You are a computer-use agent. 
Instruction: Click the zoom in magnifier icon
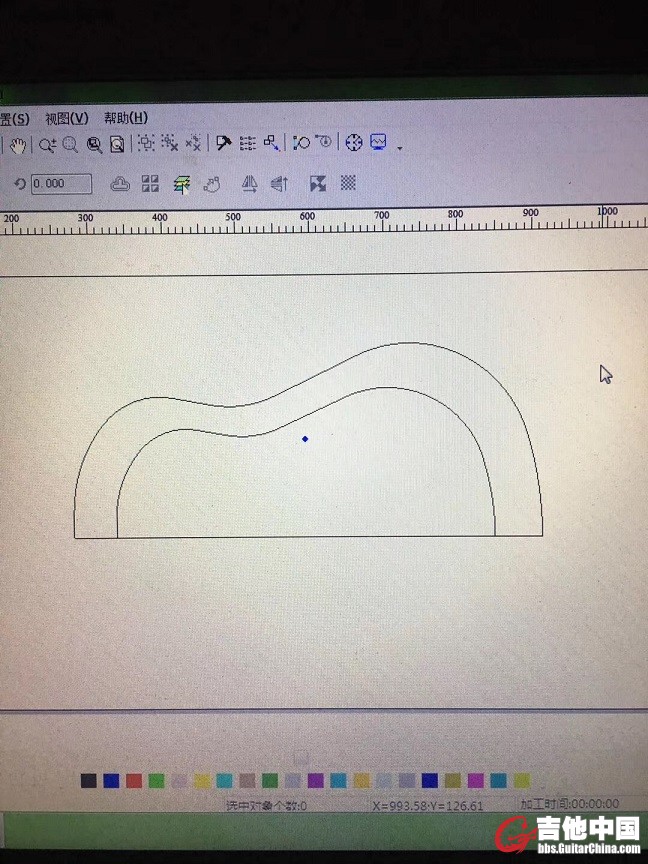point(47,145)
